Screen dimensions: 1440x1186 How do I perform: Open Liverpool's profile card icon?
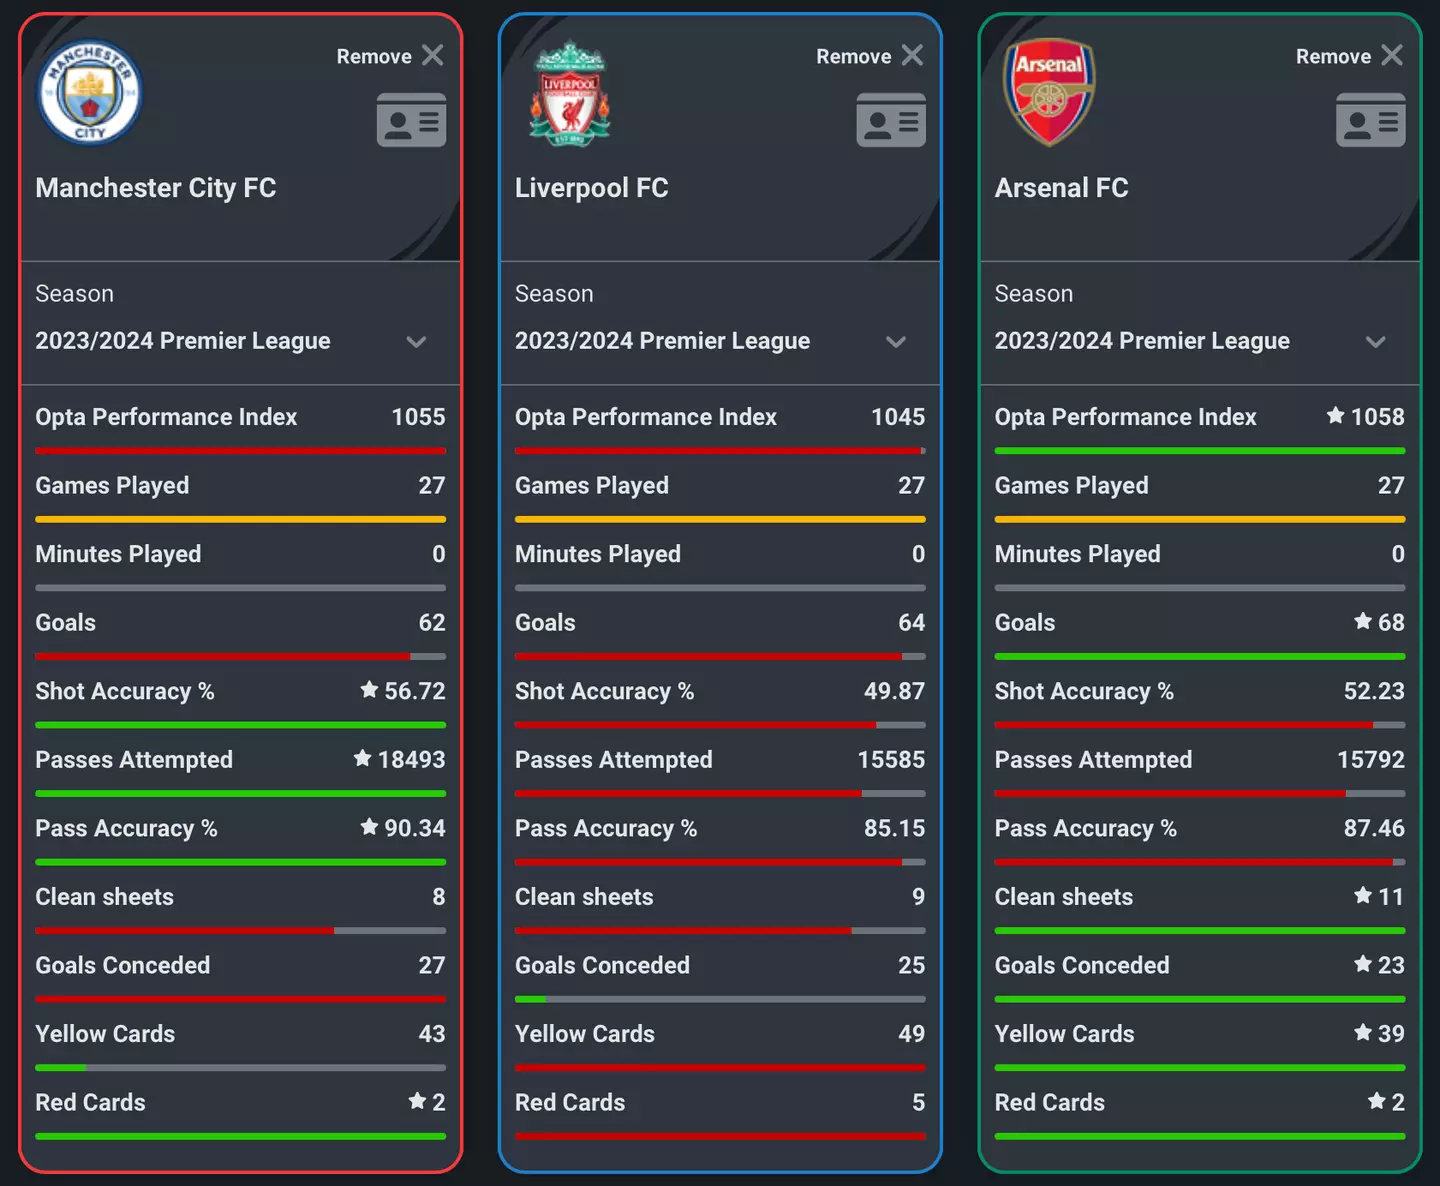coord(891,120)
